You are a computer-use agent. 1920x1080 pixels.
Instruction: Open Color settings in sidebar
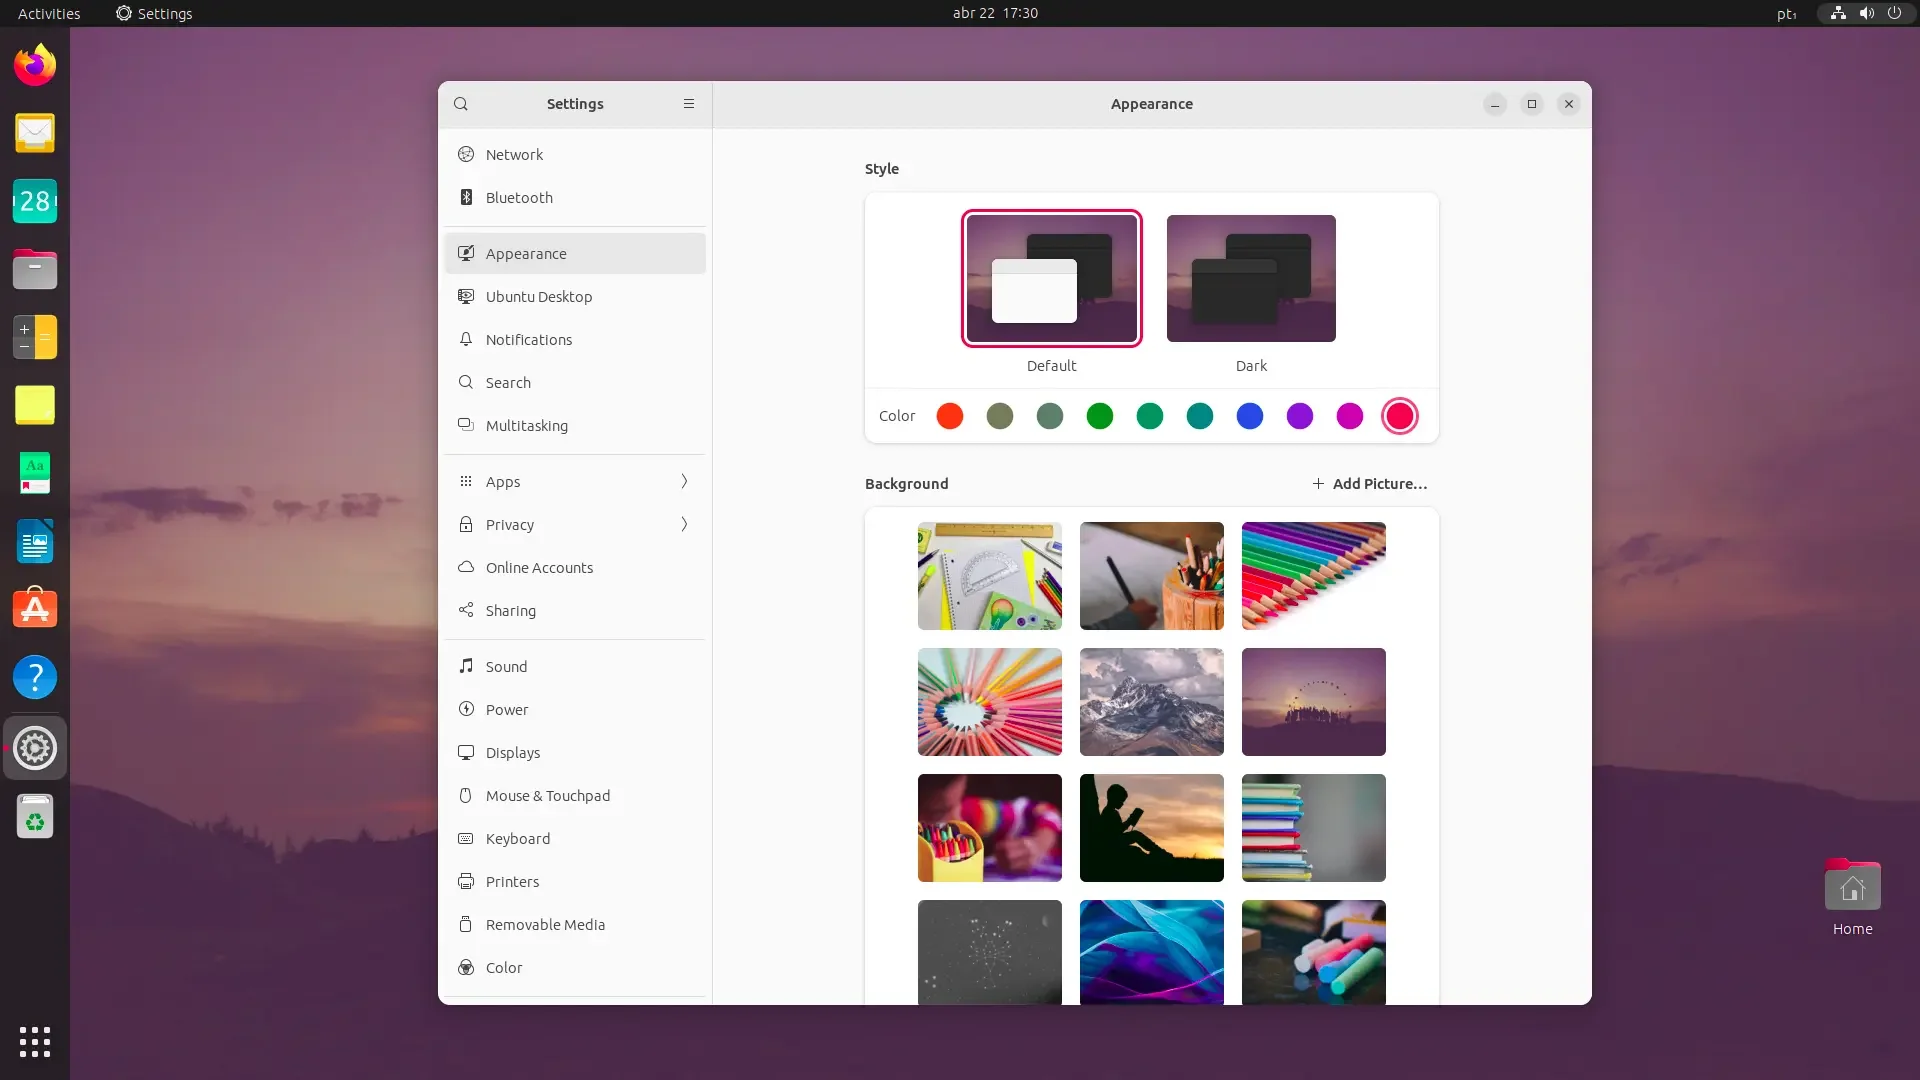click(x=575, y=968)
